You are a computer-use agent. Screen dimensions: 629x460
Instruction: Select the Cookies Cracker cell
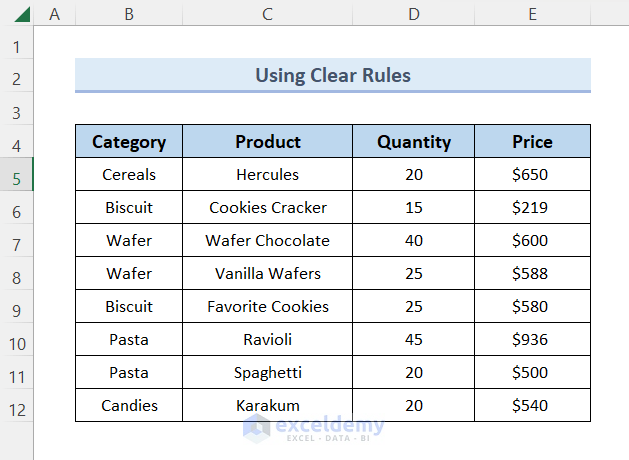click(x=267, y=208)
